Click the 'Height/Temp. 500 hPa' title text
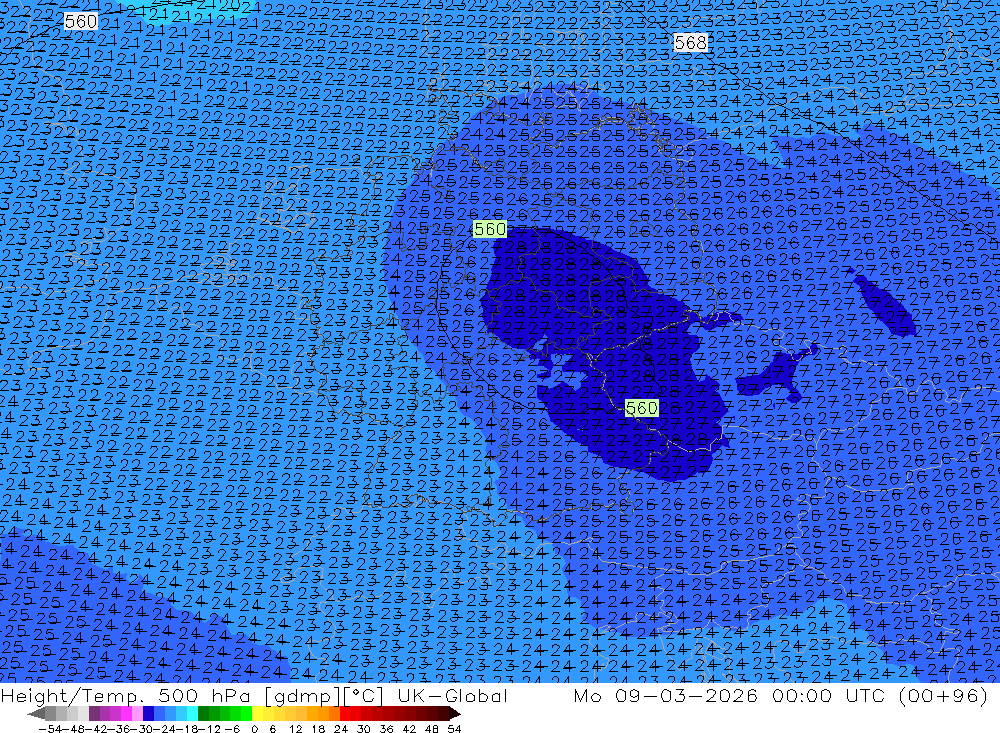The height and width of the screenshot is (733, 1000). 126,696
